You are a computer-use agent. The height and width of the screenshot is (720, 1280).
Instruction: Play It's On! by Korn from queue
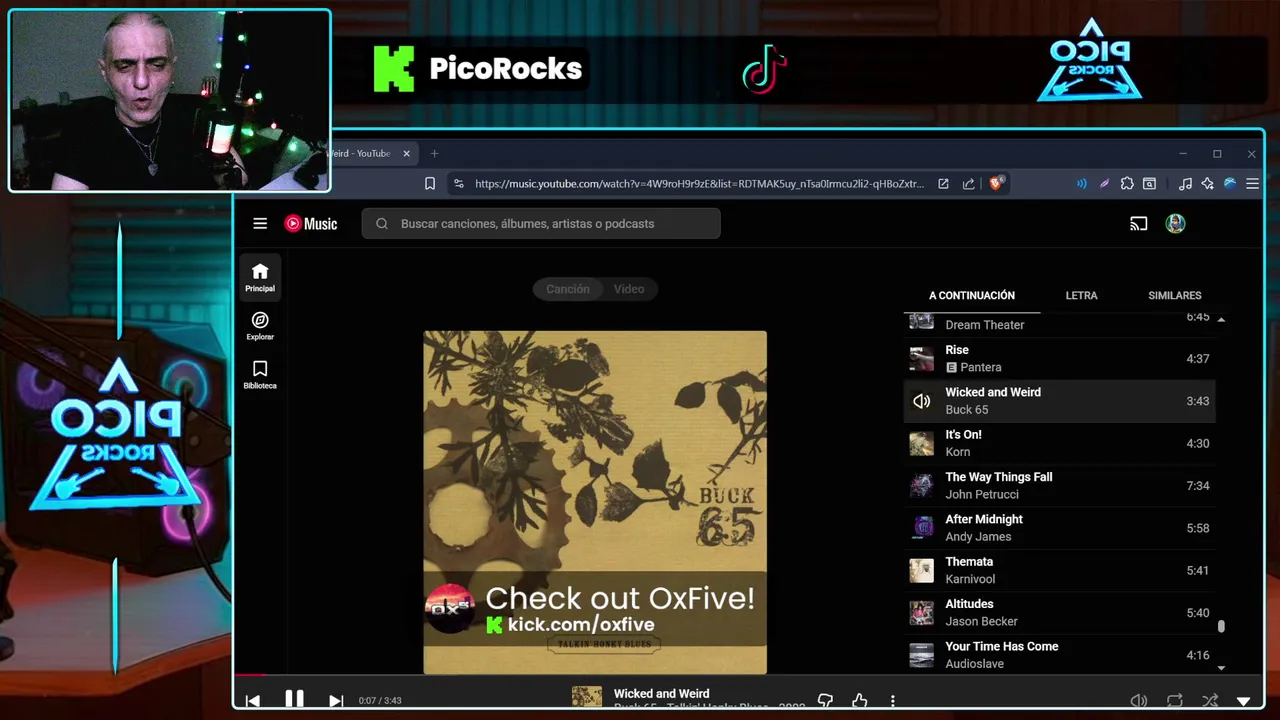point(1059,443)
